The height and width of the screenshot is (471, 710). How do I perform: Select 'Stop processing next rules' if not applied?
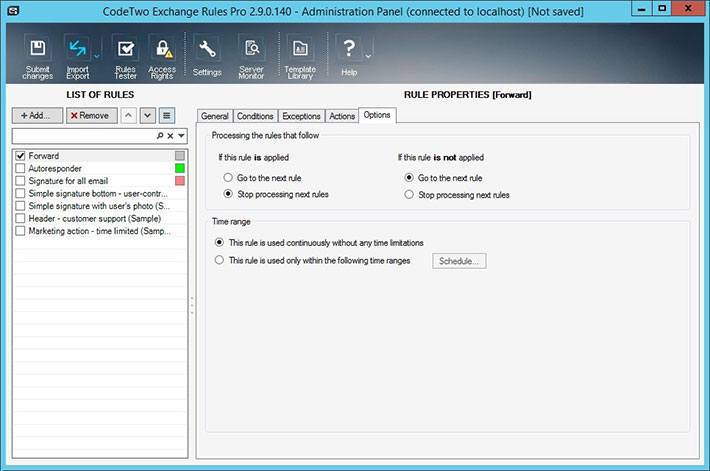click(409, 194)
